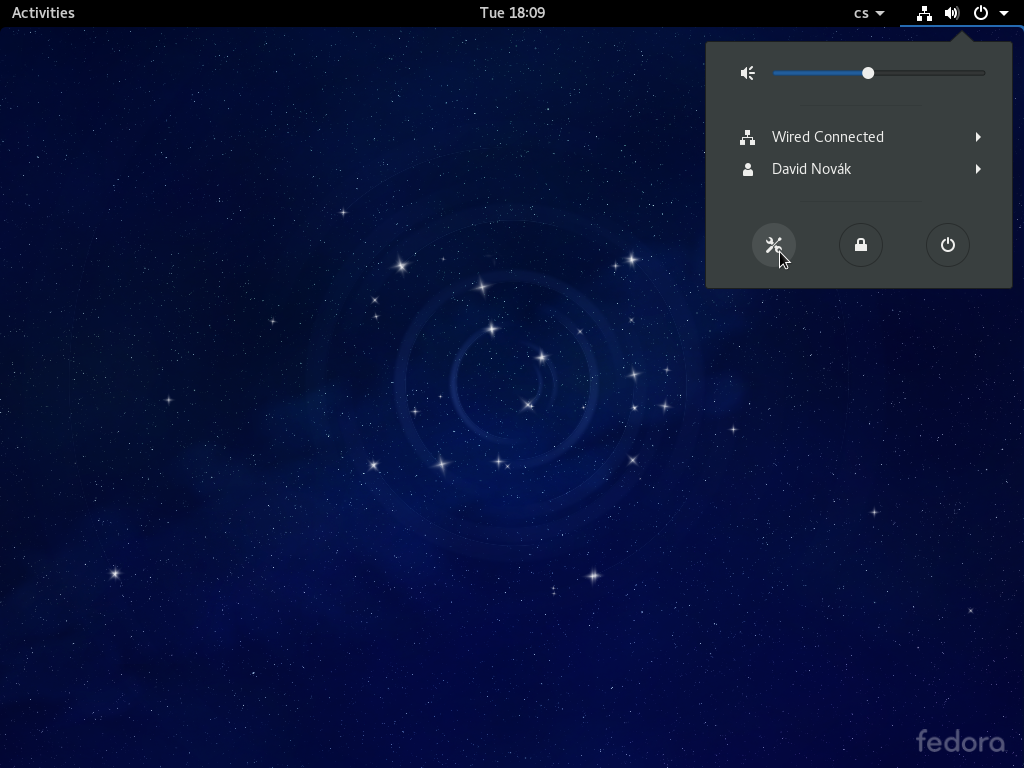Collapse the system menu via top bar arrow
This screenshot has height=768, width=1024.
click(x=1004, y=13)
